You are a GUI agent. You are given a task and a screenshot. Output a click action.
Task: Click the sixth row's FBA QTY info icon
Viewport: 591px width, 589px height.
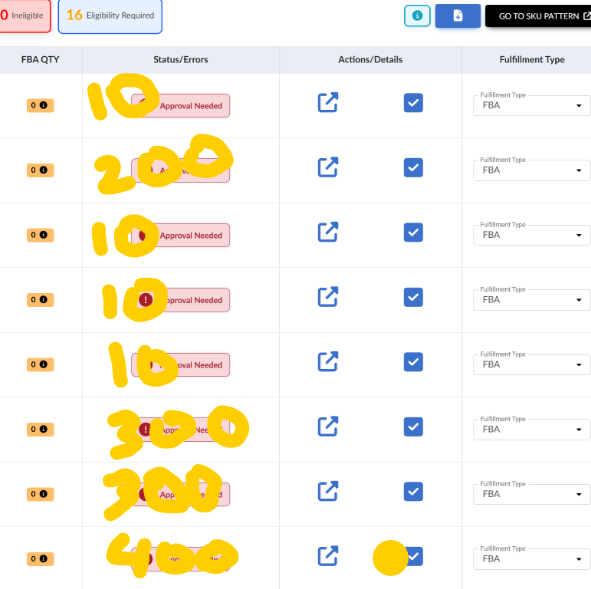point(43,429)
